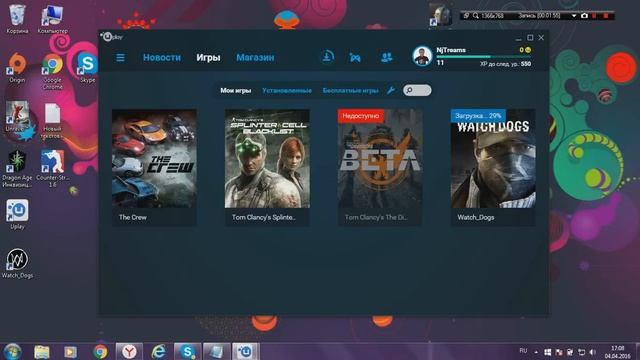This screenshot has width=640, height=360.
Task: Open Yandex Browser from taskbar
Action: pyautogui.click(x=129, y=351)
